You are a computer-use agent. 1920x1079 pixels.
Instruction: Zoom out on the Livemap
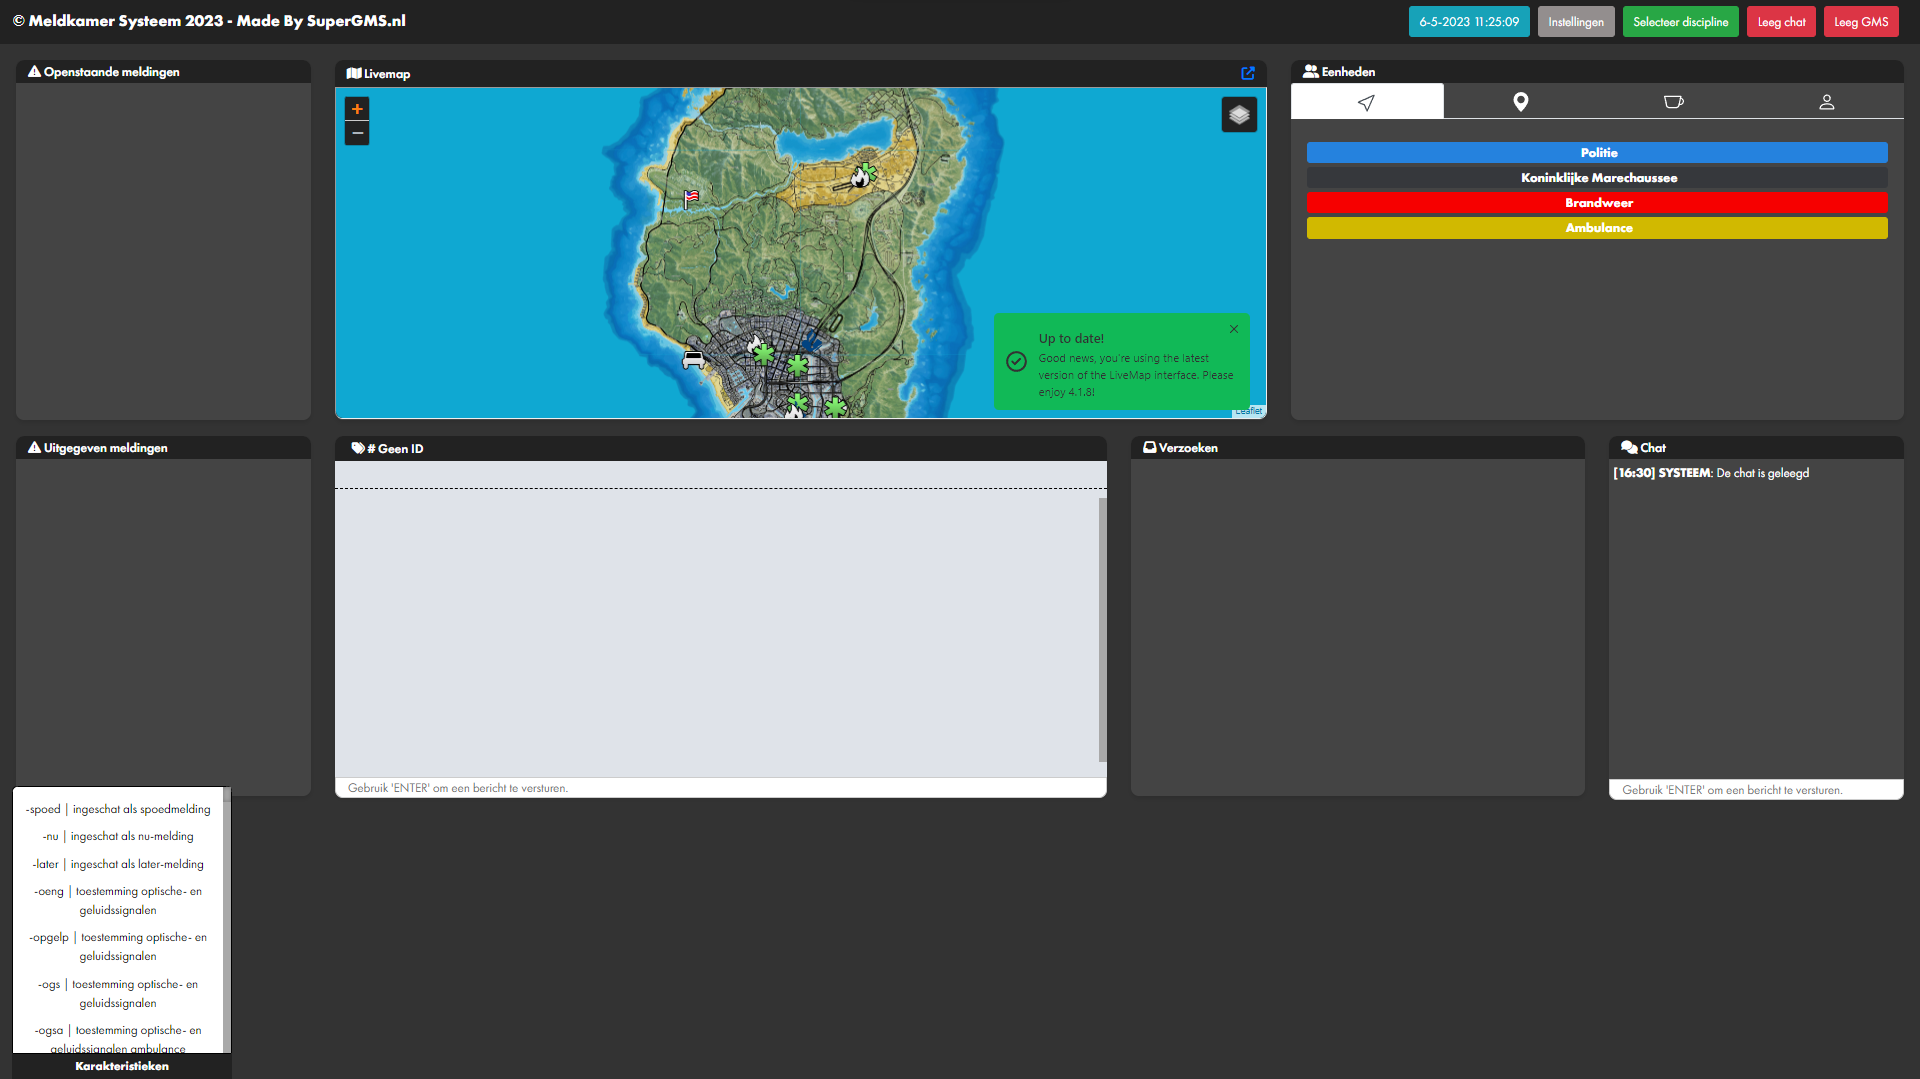(x=357, y=133)
